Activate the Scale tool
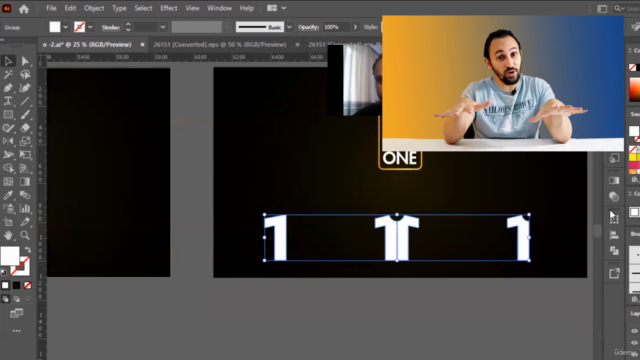Viewport: 640px width, 360px height. point(25,141)
